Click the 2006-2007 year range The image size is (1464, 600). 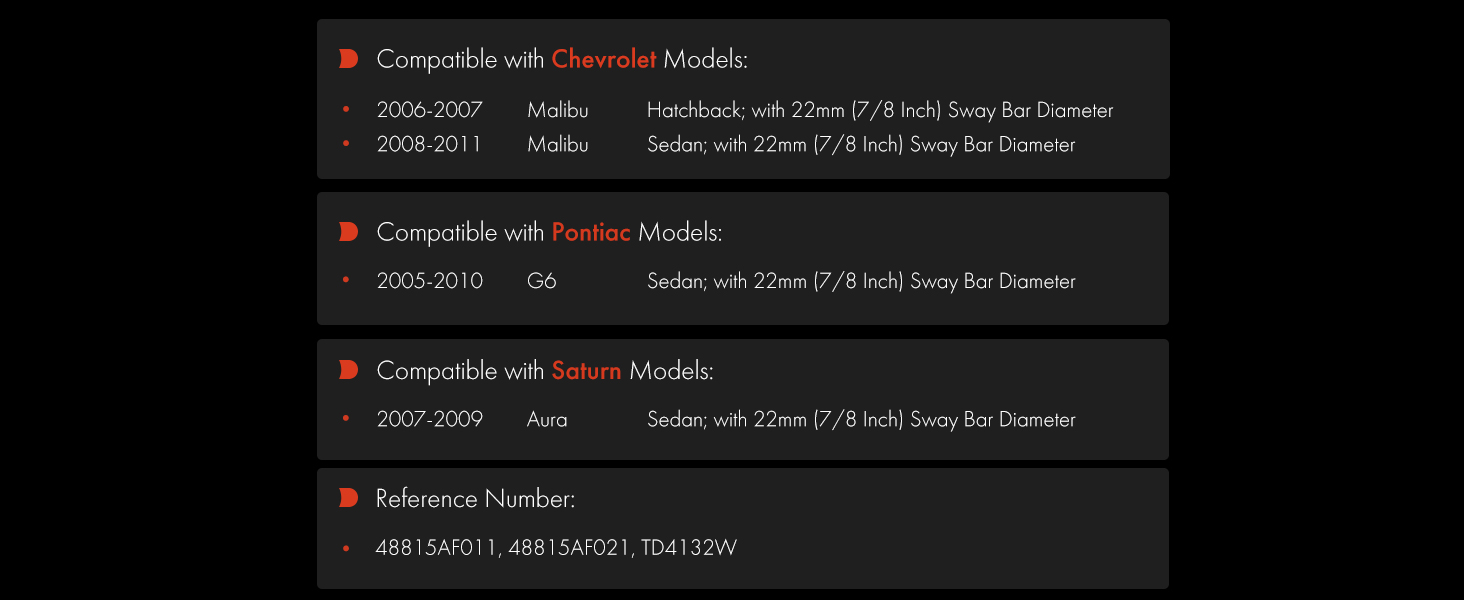[430, 110]
